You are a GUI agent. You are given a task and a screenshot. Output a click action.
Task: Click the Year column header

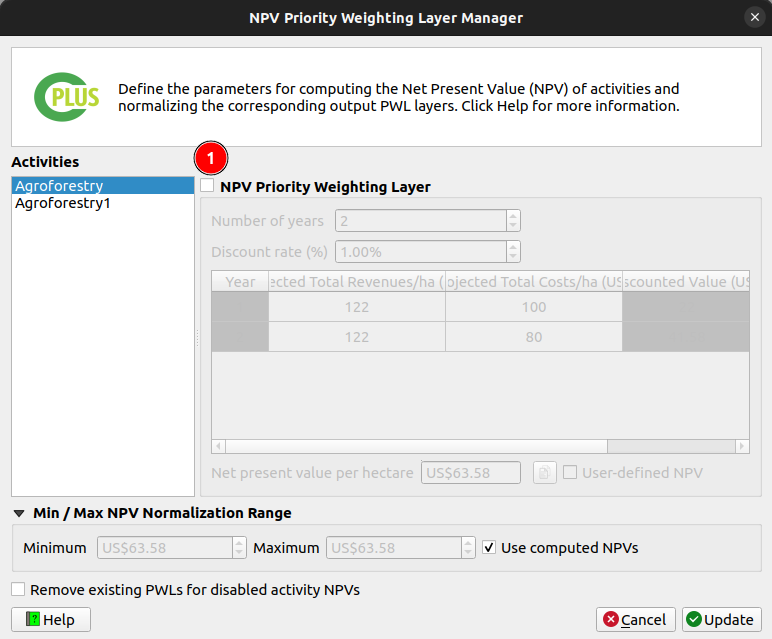pyautogui.click(x=240, y=282)
